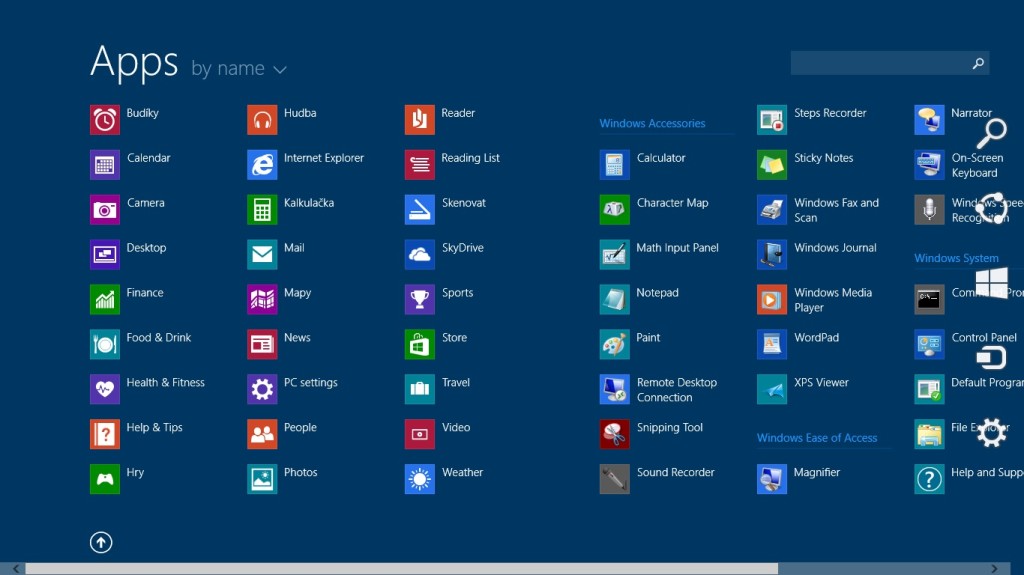Screen dimensions: 1024x575
Task: Open the Devices charm
Action: [991, 358]
